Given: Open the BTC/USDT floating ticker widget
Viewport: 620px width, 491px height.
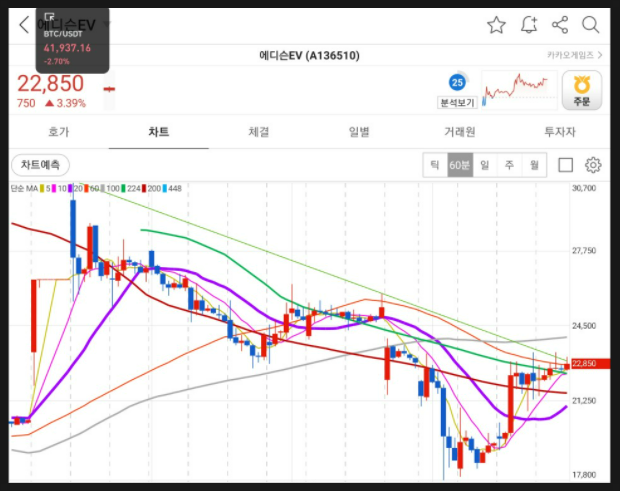Looking at the screenshot, I should coord(72,41).
